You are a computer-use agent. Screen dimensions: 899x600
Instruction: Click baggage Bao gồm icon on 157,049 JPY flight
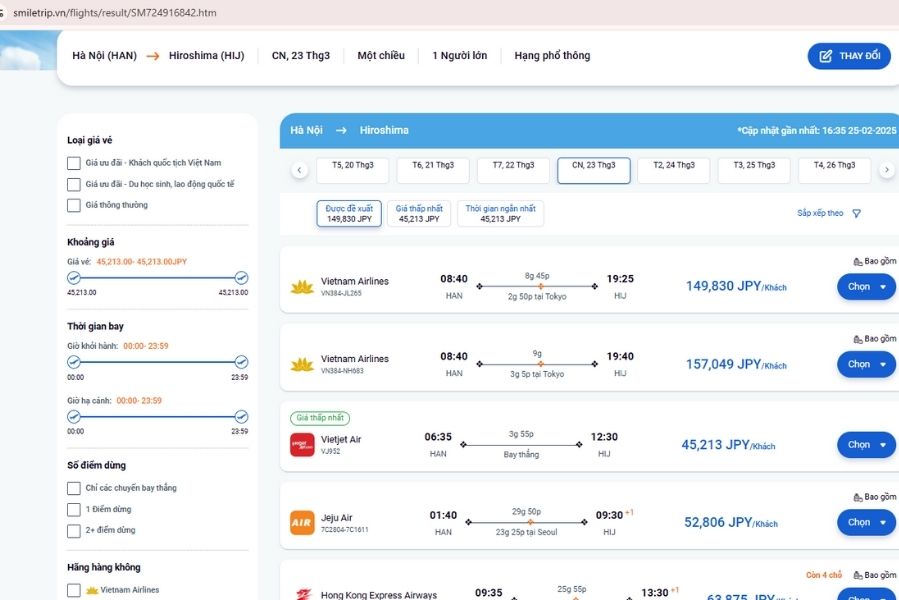[x=858, y=339]
